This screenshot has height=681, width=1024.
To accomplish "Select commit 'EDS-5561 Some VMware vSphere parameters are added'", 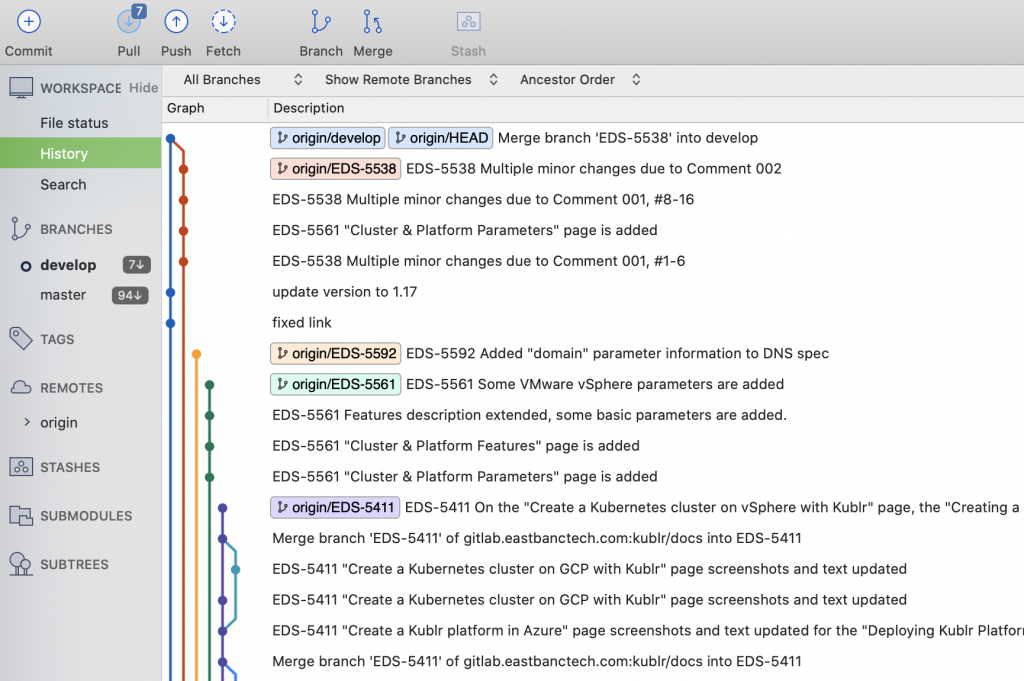I will pos(593,384).
